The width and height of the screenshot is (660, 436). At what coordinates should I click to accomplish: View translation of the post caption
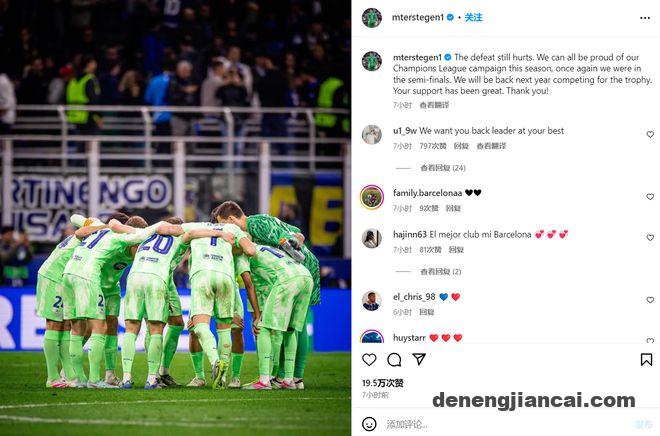click(x=434, y=105)
